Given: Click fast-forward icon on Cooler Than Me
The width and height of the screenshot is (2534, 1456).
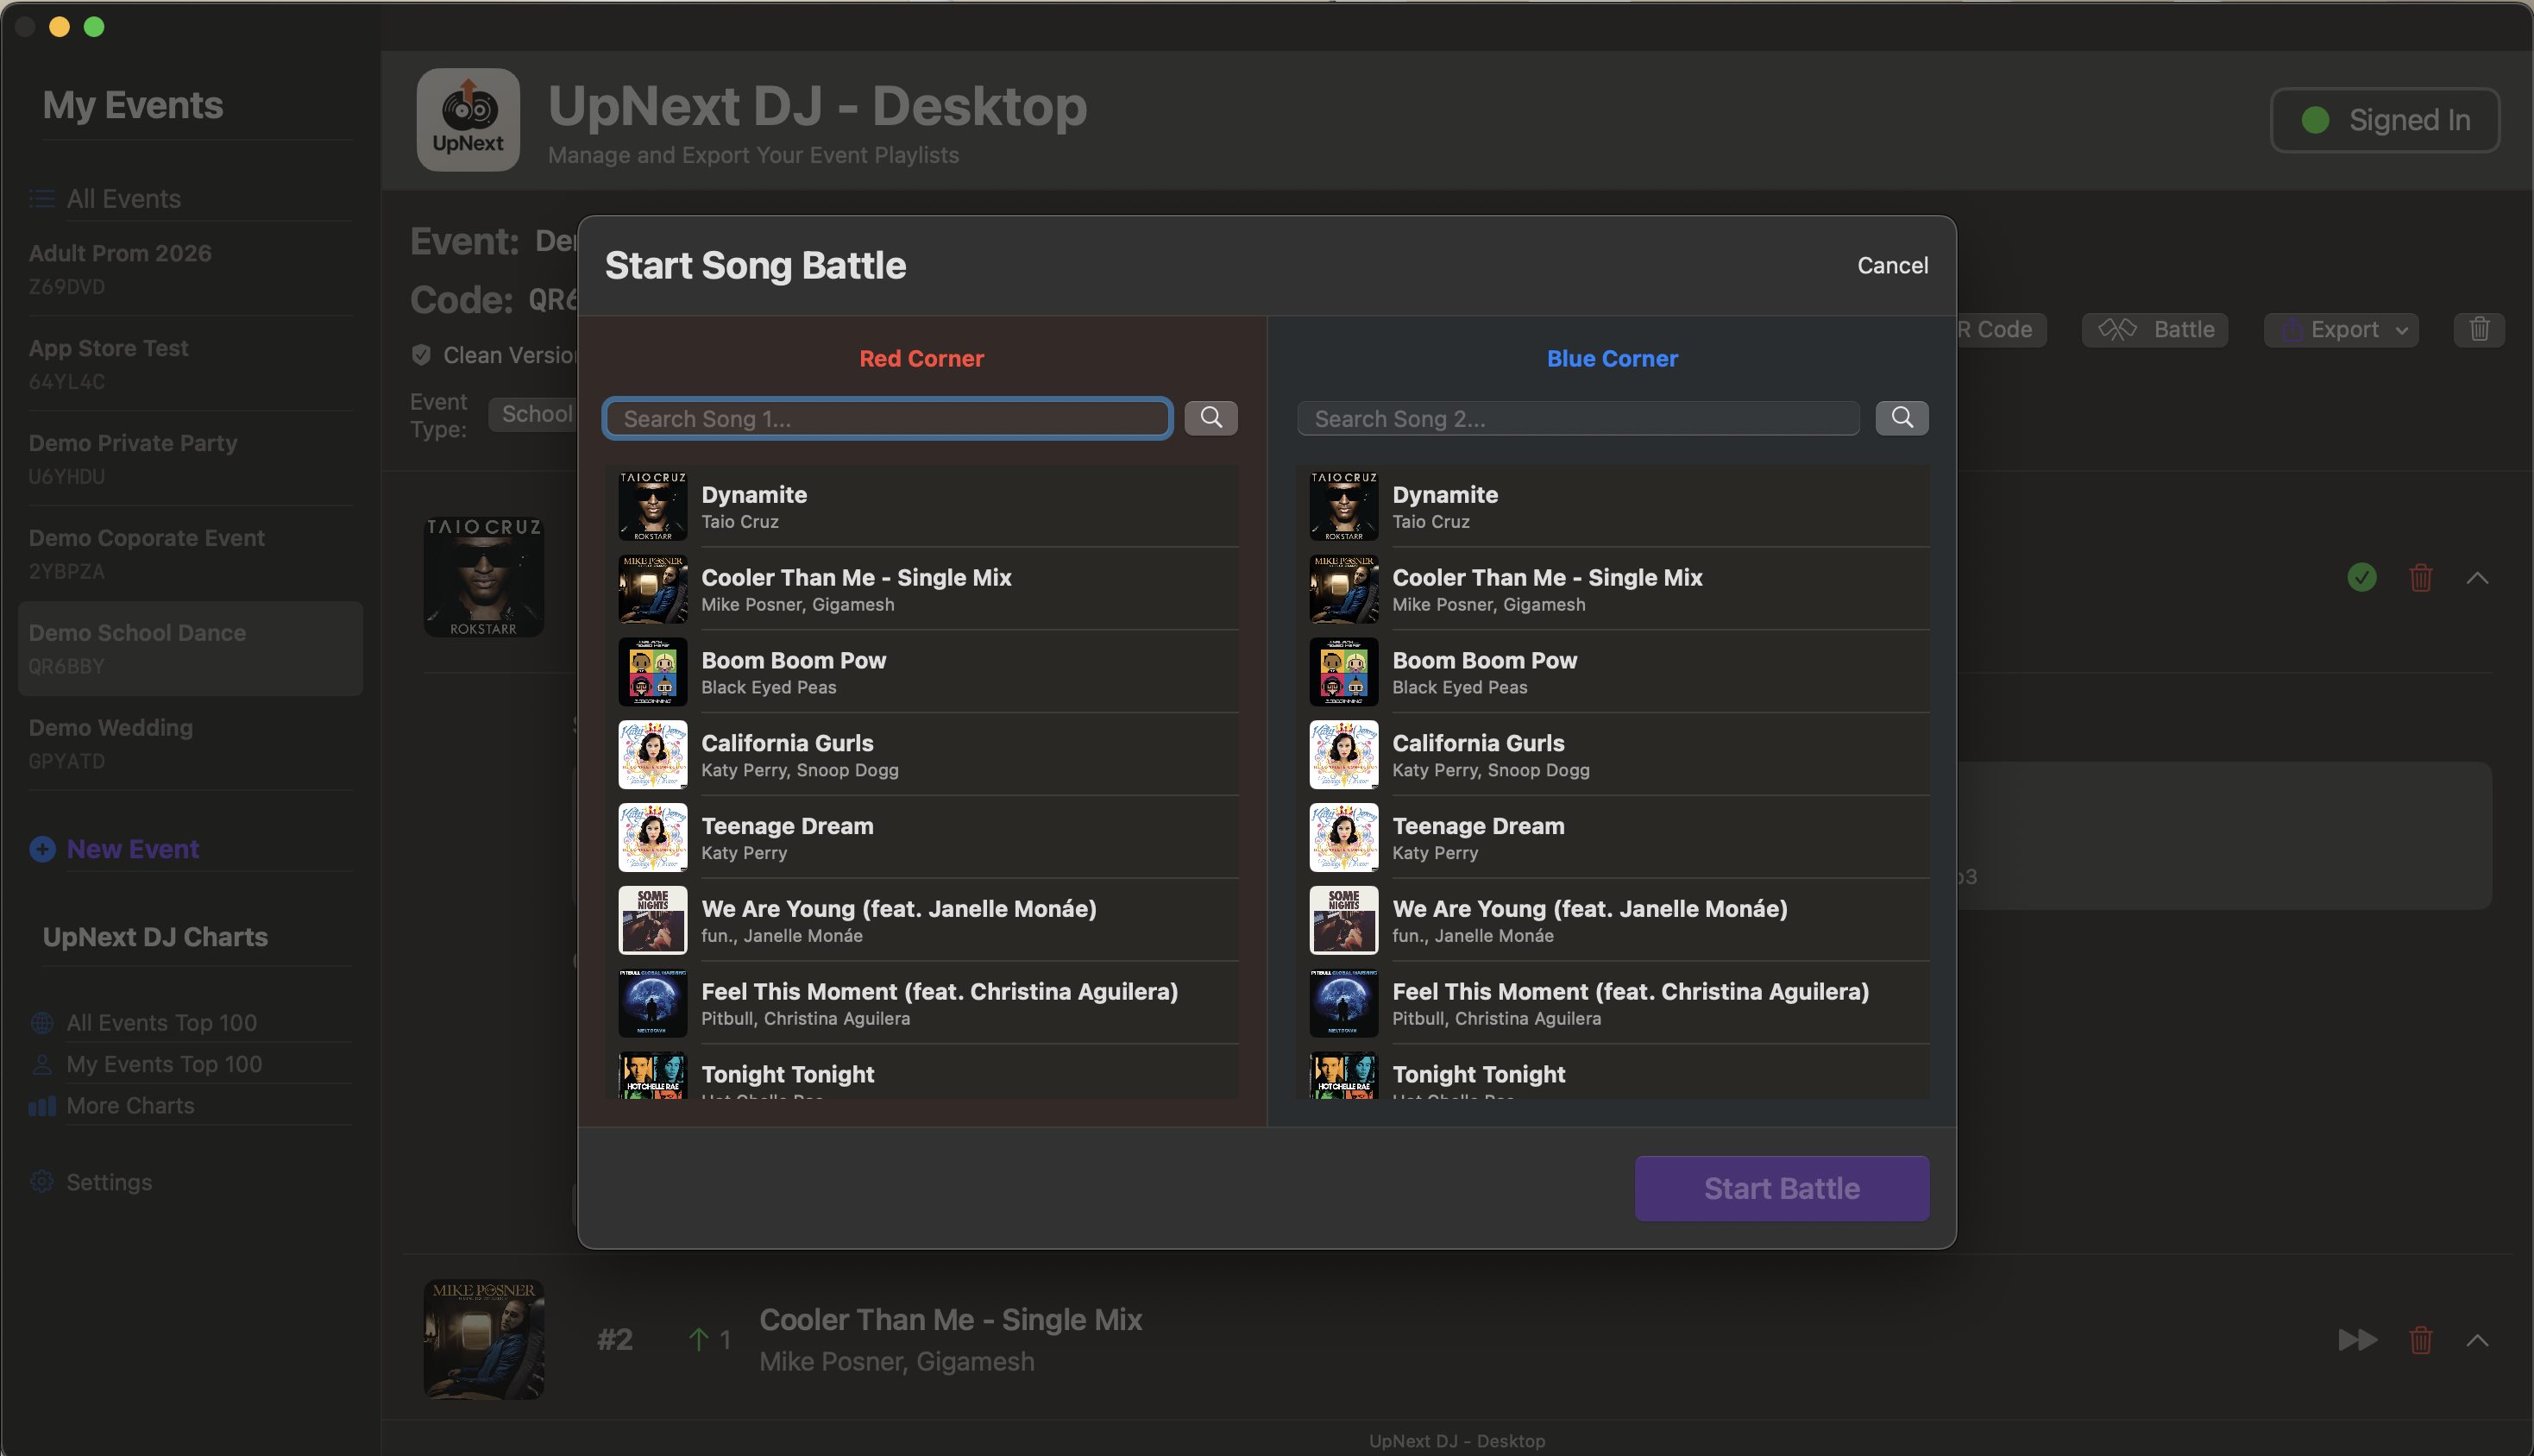Looking at the screenshot, I should click(x=2356, y=1339).
